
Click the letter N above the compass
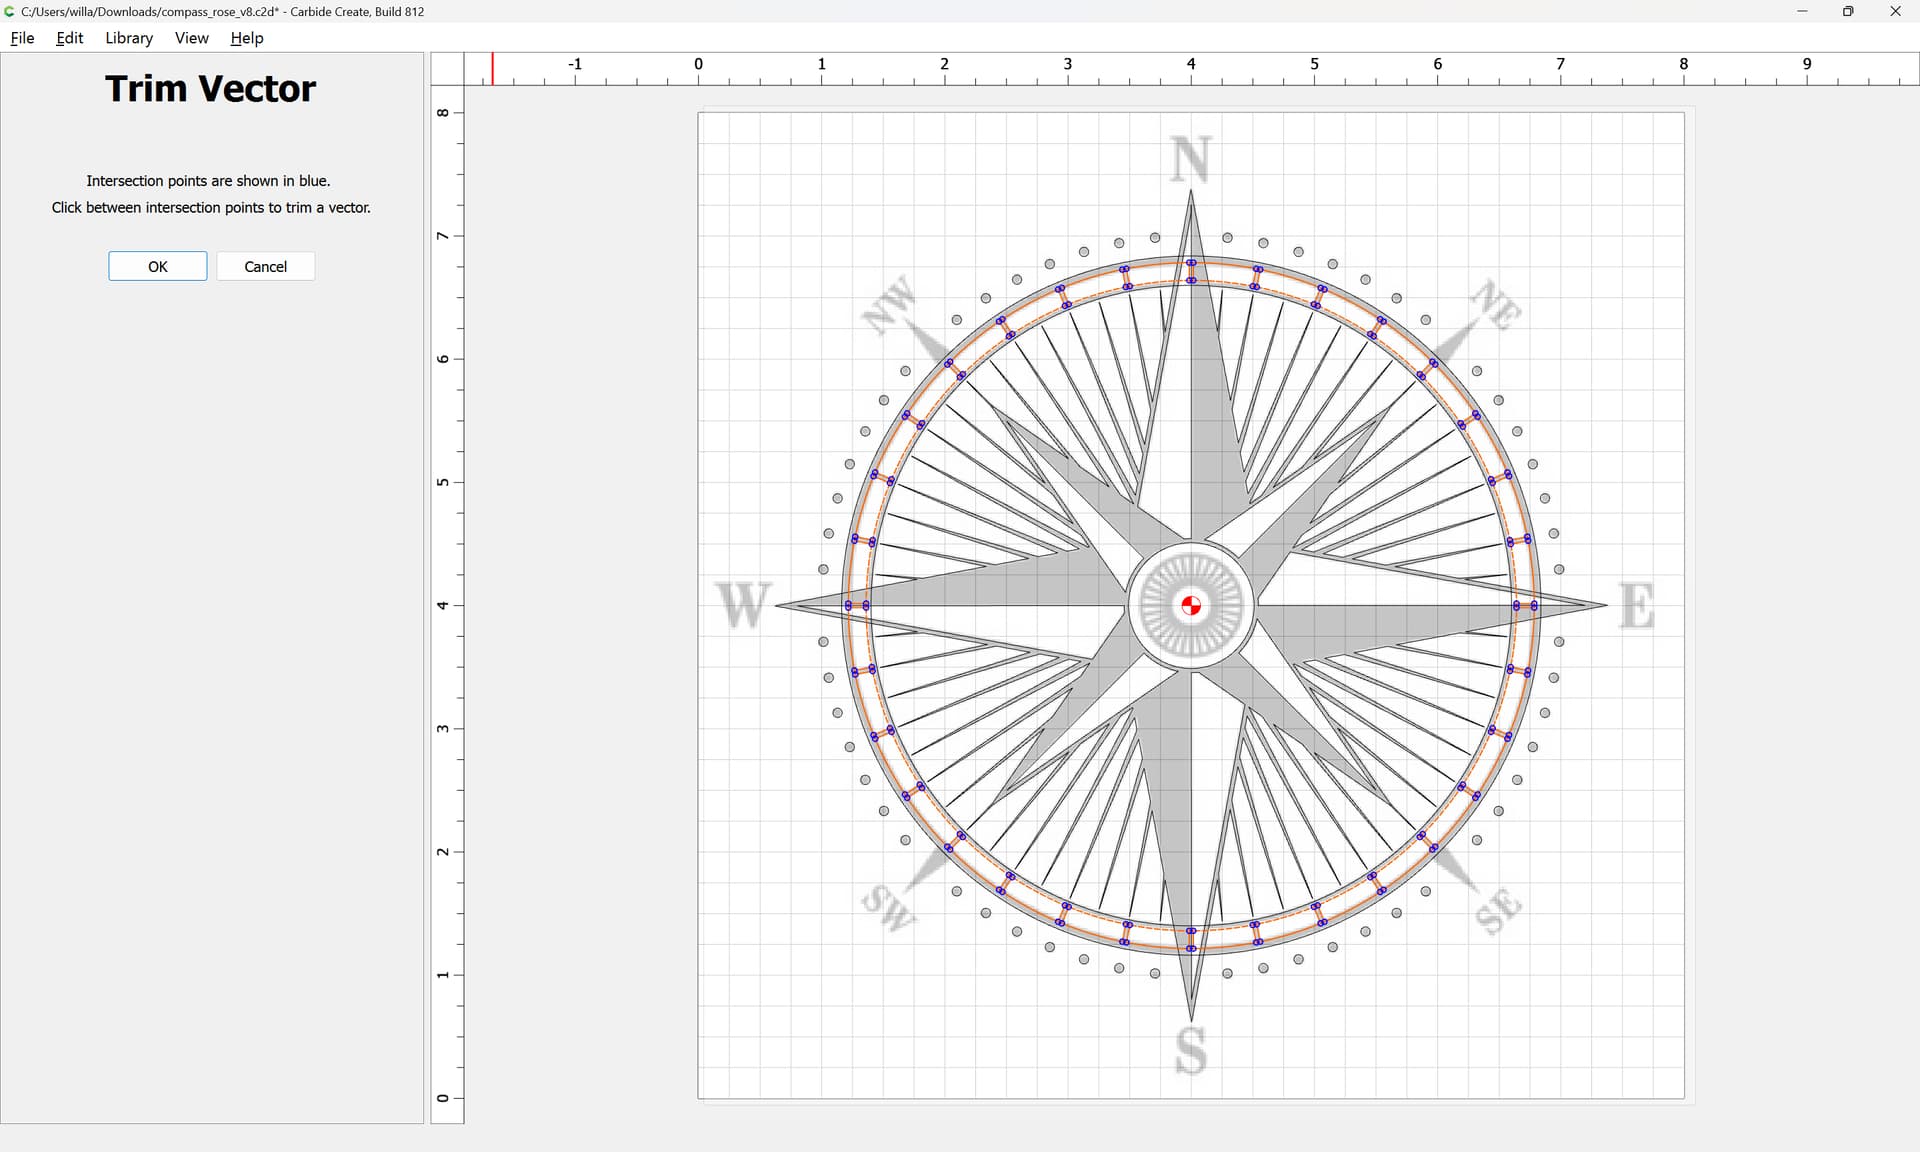point(1190,159)
